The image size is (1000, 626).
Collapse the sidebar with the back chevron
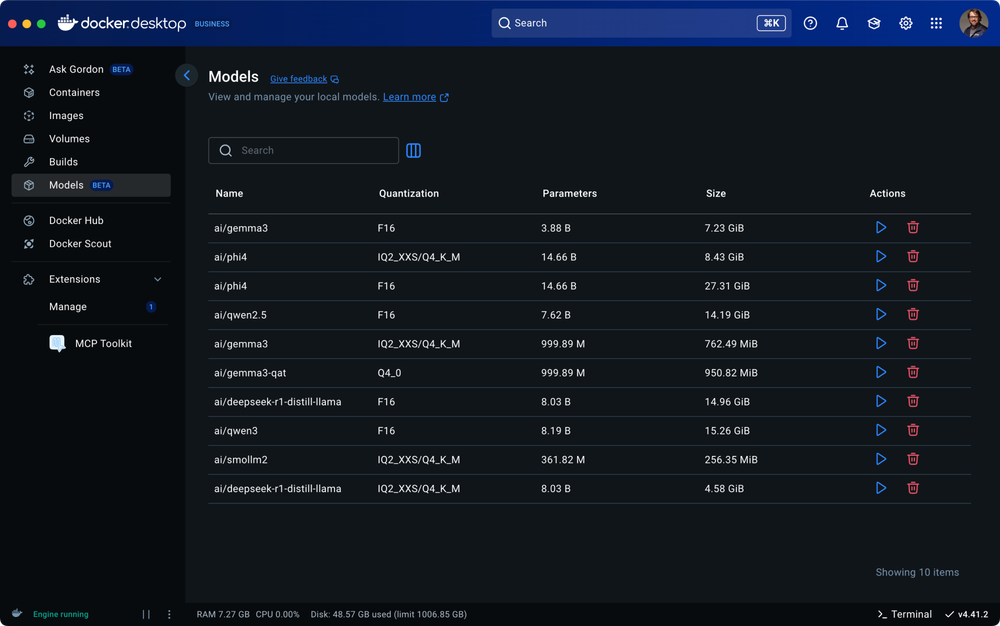[186, 75]
